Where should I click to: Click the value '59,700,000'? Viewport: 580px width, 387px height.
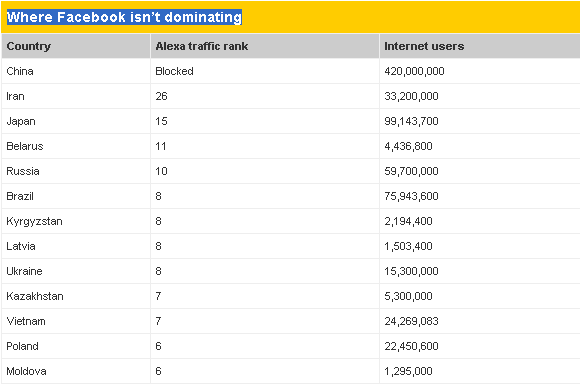tap(411, 171)
